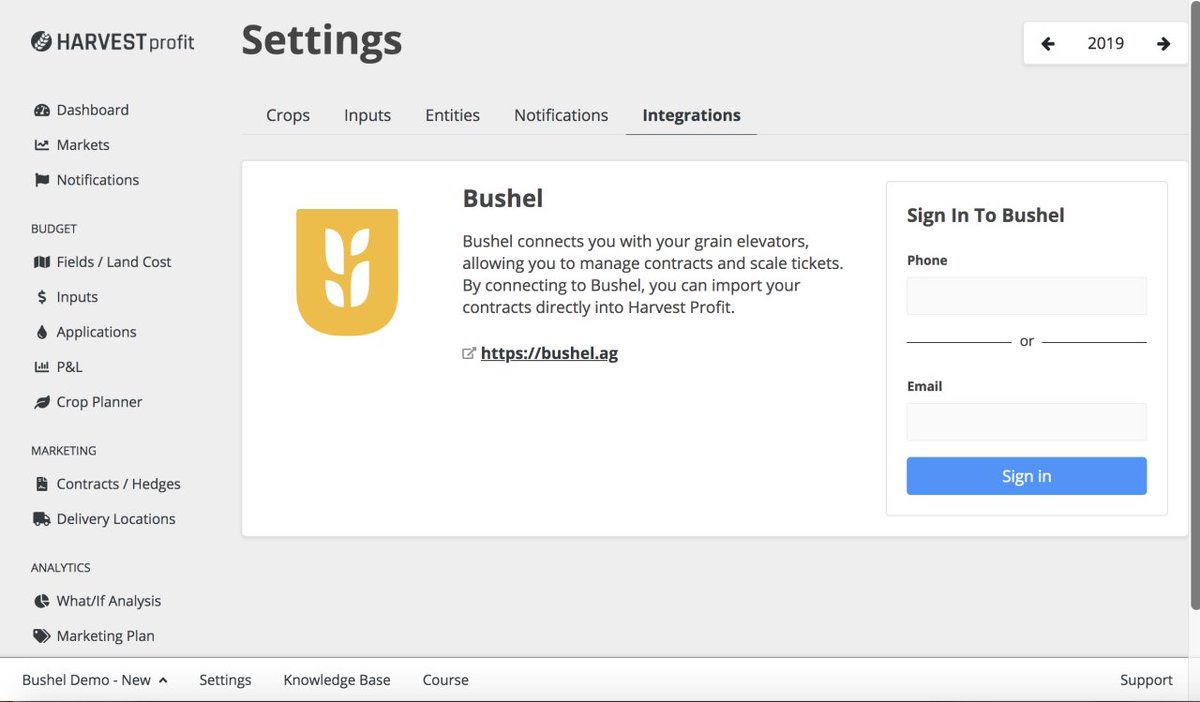Open Settings from the bottom bar

point(225,680)
